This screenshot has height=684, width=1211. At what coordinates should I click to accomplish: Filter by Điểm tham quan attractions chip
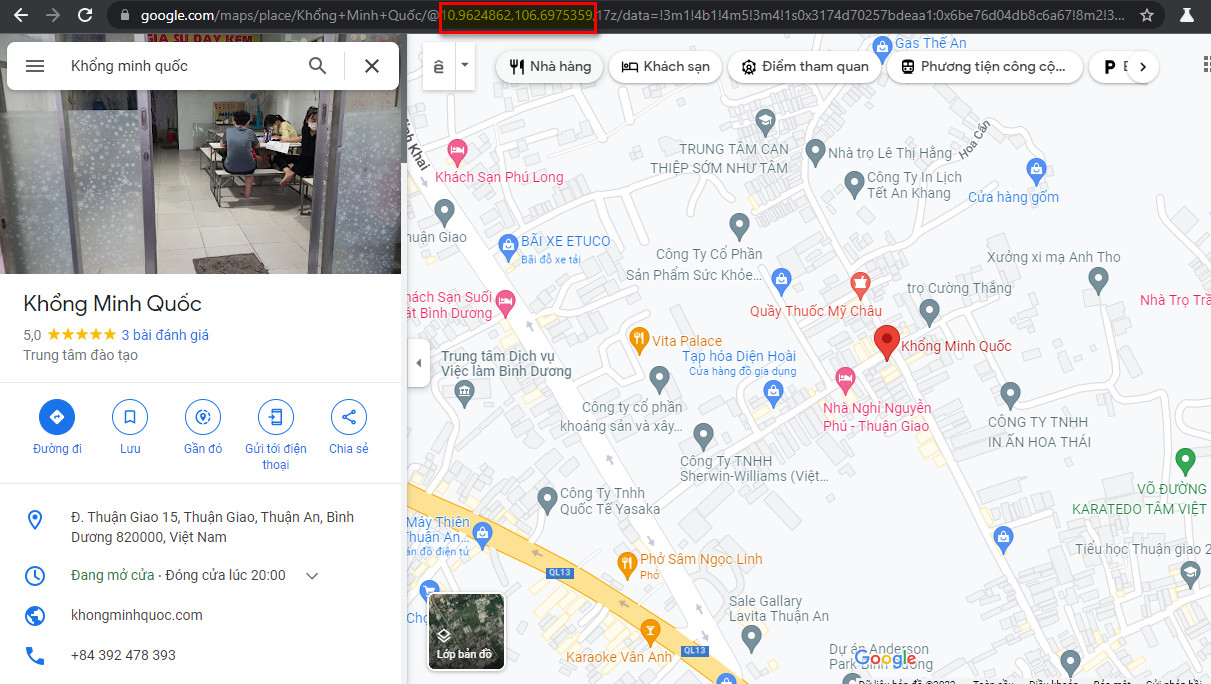(804, 67)
